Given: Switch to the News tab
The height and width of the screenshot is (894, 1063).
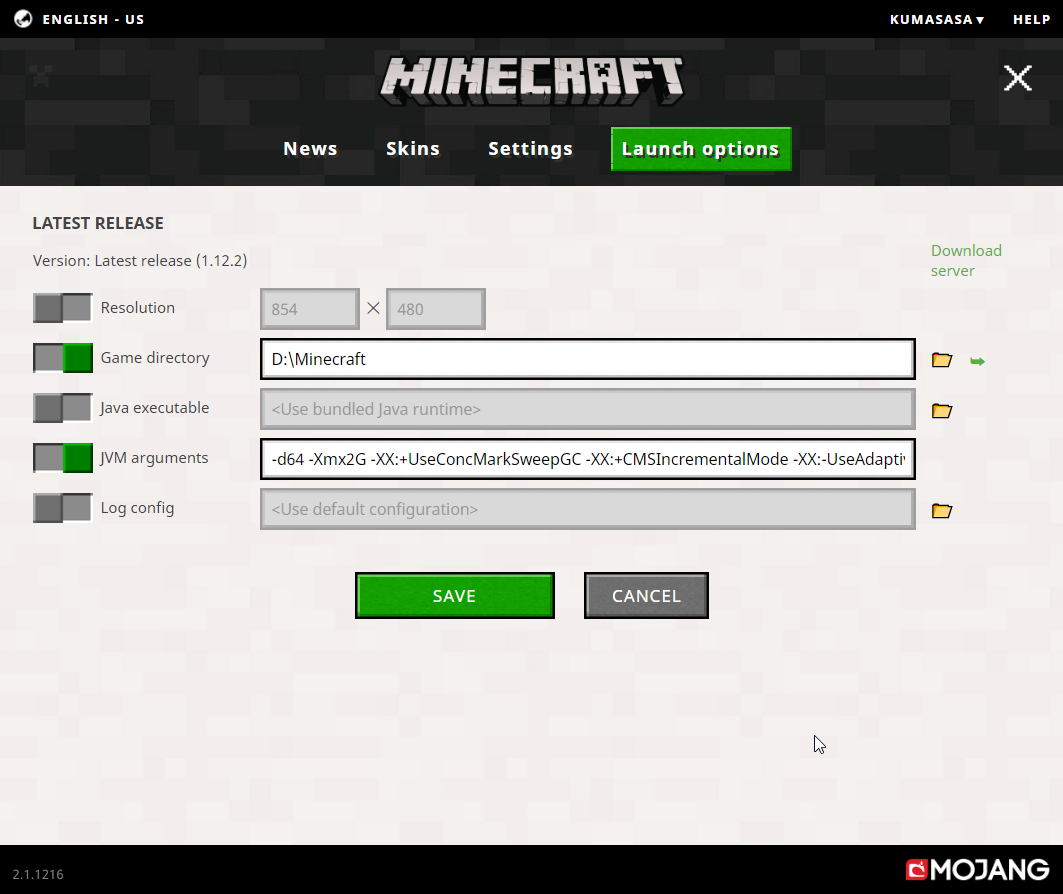Looking at the screenshot, I should click(310, 148).
